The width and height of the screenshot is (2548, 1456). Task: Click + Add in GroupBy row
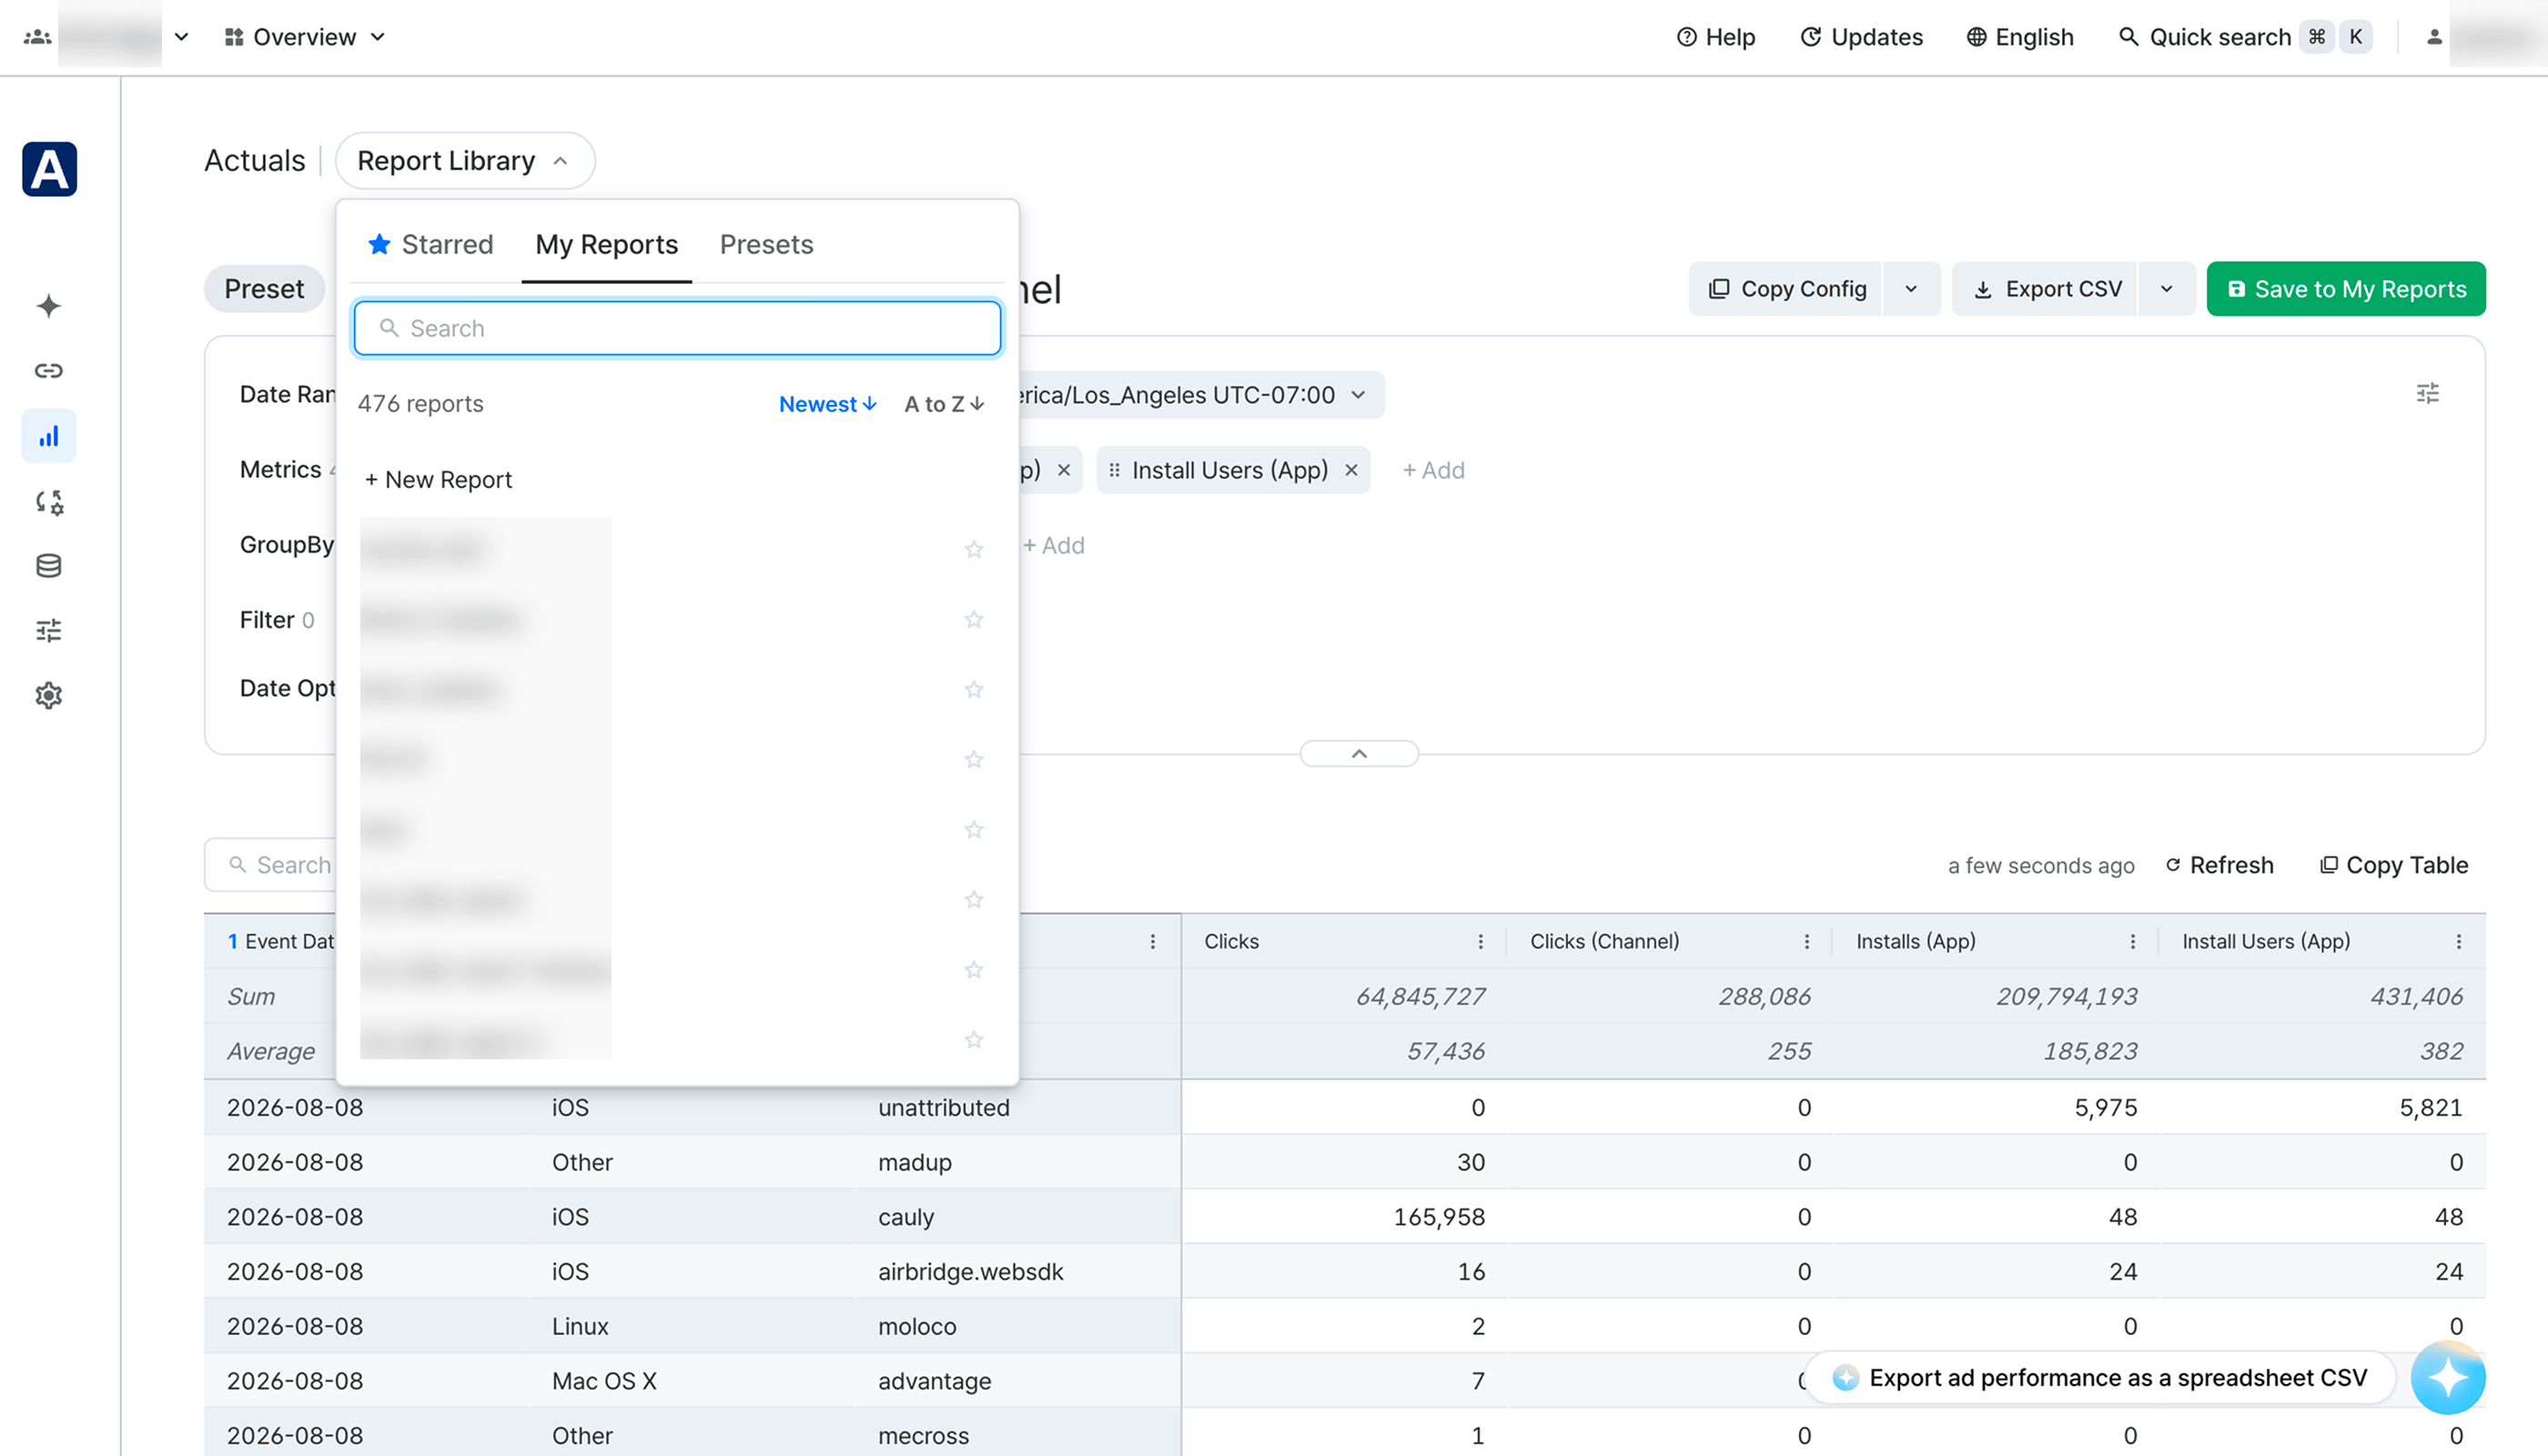point(1053,546)
